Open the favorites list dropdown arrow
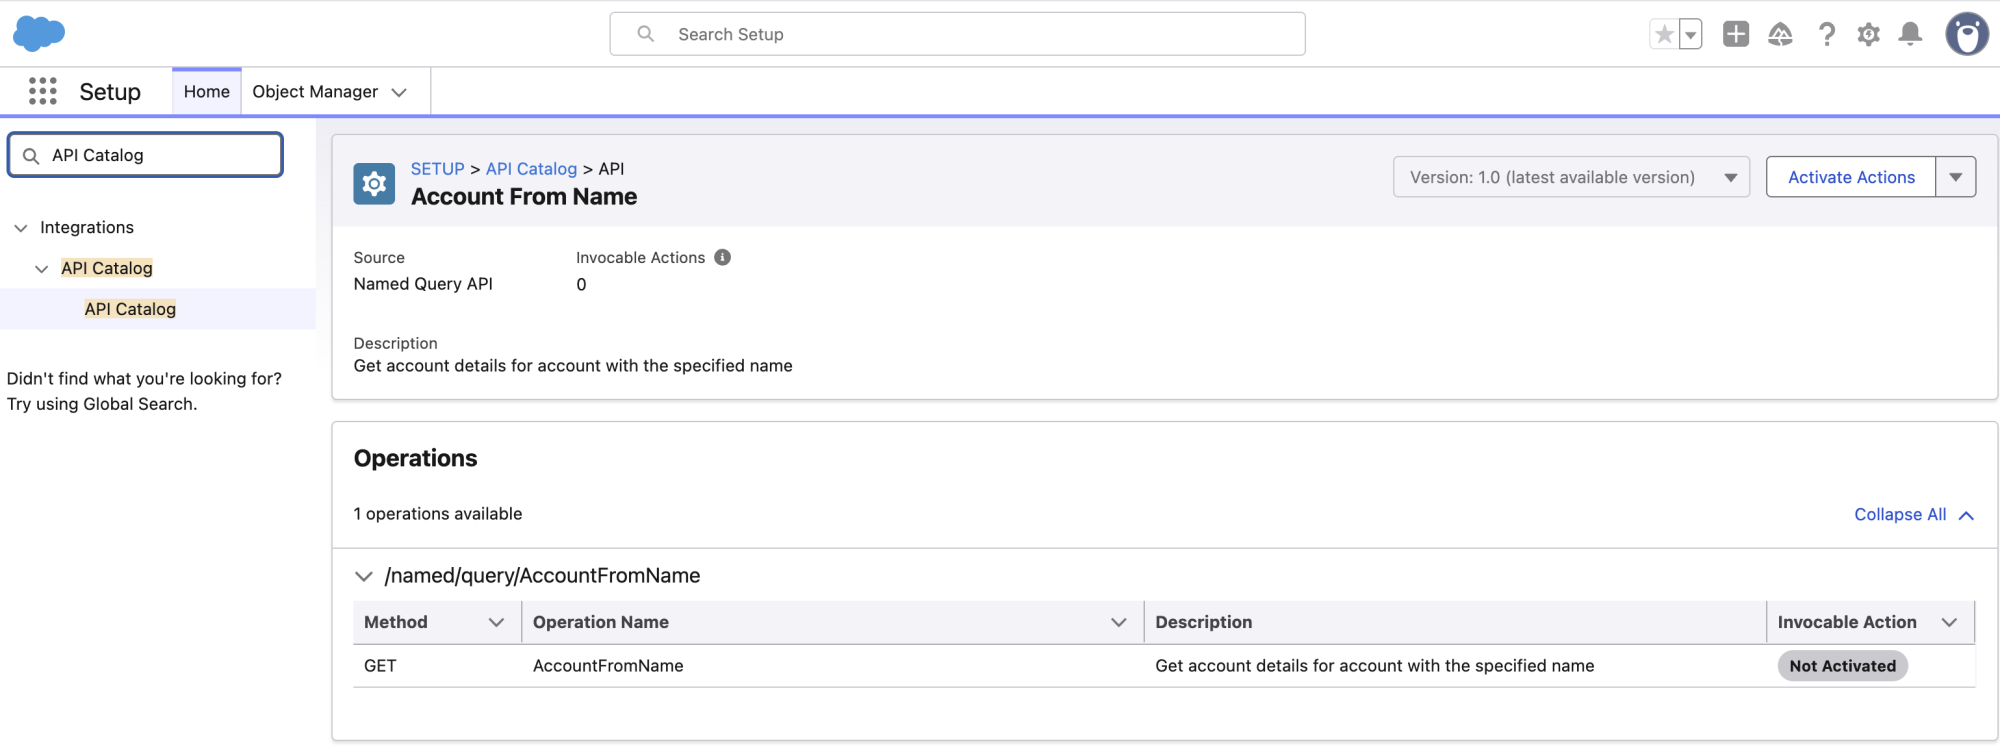This screenshot has width=2000, height=756. tap(1690, 34)
